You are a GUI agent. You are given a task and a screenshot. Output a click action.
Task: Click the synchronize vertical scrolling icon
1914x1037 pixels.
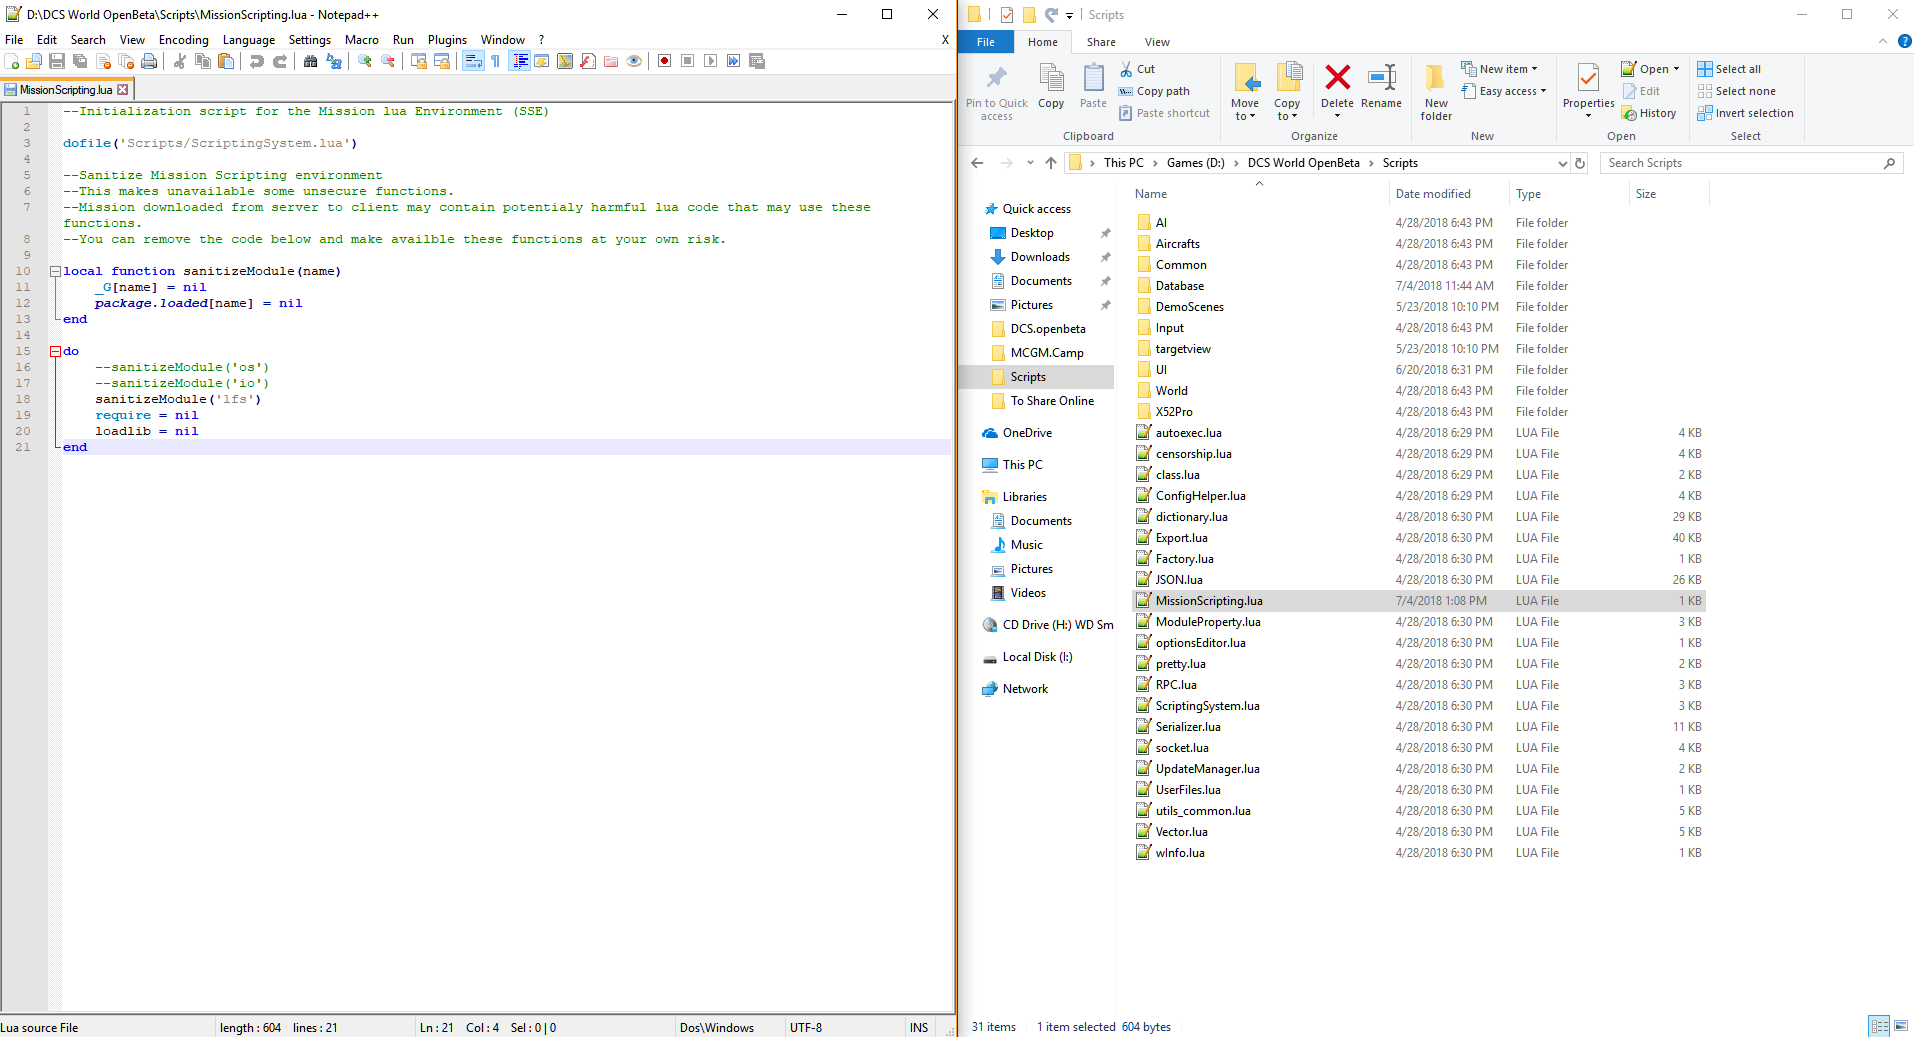pyautogui.click(x=419, y=61)
